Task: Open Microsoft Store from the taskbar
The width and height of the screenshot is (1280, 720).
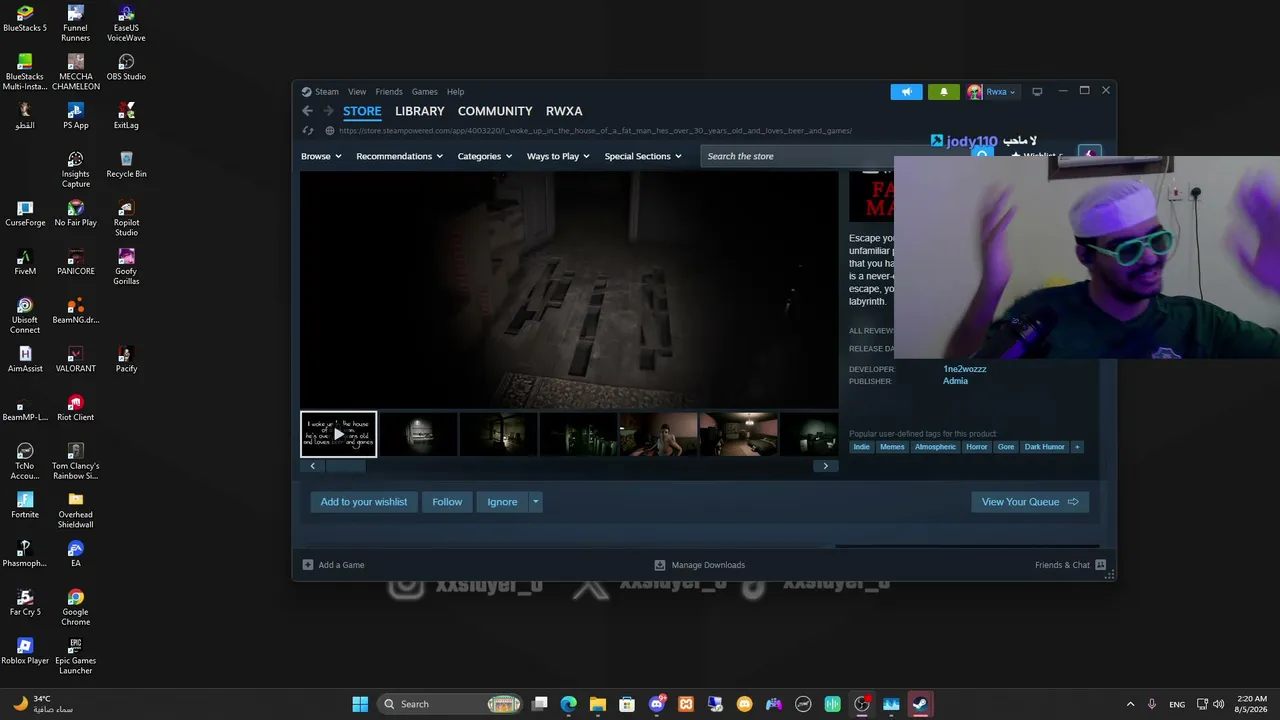Action: point(627,704)
